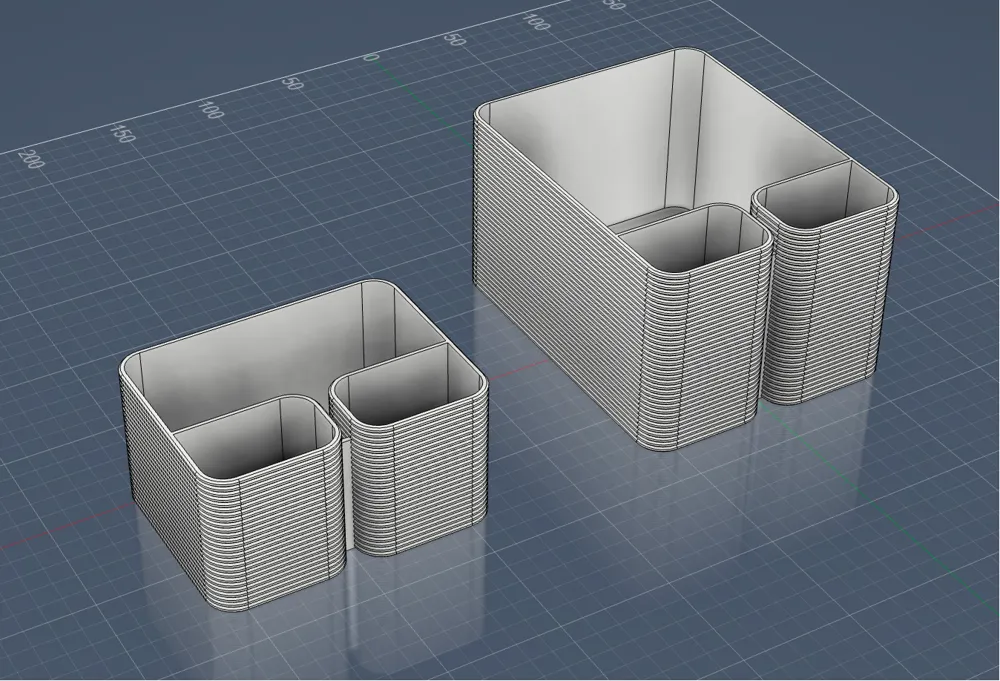This screenshot has width=1000, height=681.
Task: Click the 0 origin axis label
Action: coord(371,57)
